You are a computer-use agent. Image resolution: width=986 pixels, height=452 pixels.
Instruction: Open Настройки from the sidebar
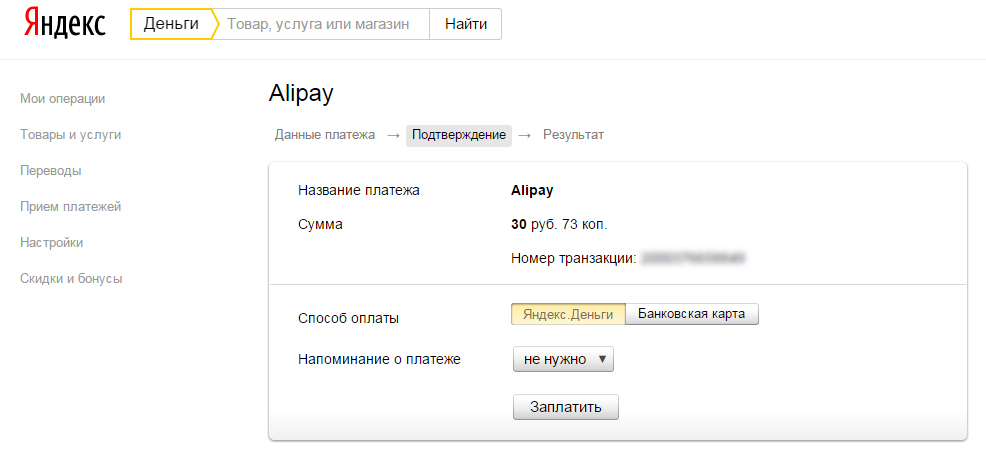point(52,242)
